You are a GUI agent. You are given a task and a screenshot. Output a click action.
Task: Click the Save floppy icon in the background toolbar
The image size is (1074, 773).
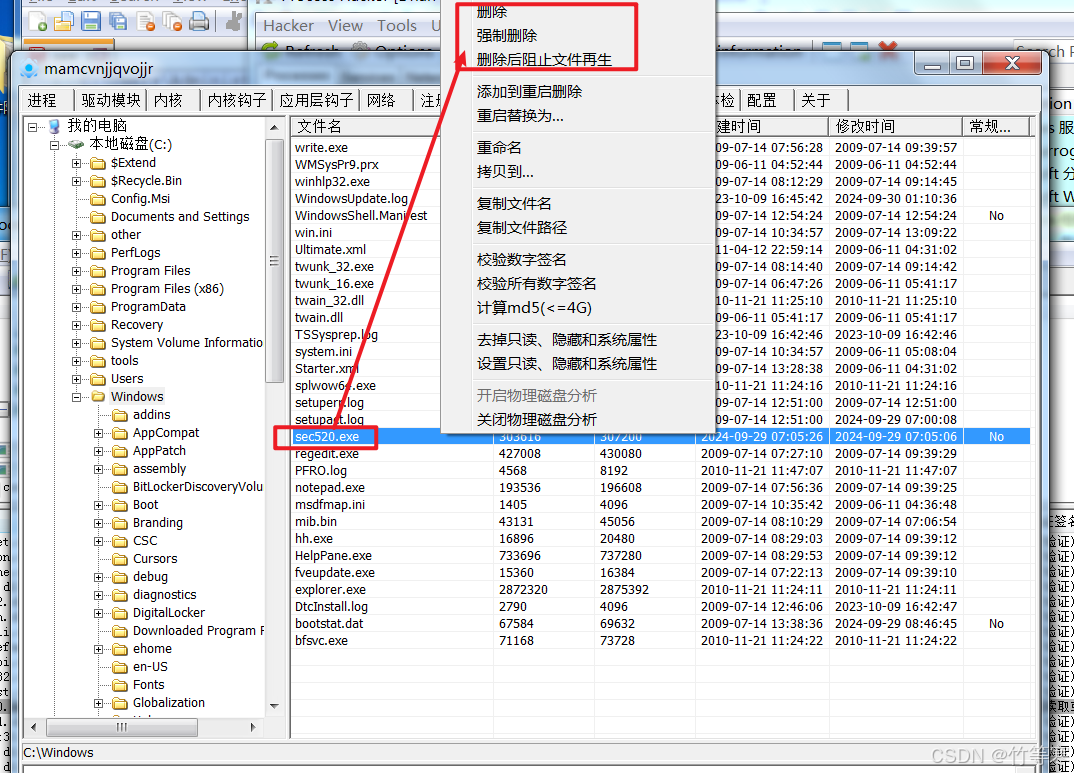(x=90, y=22)
